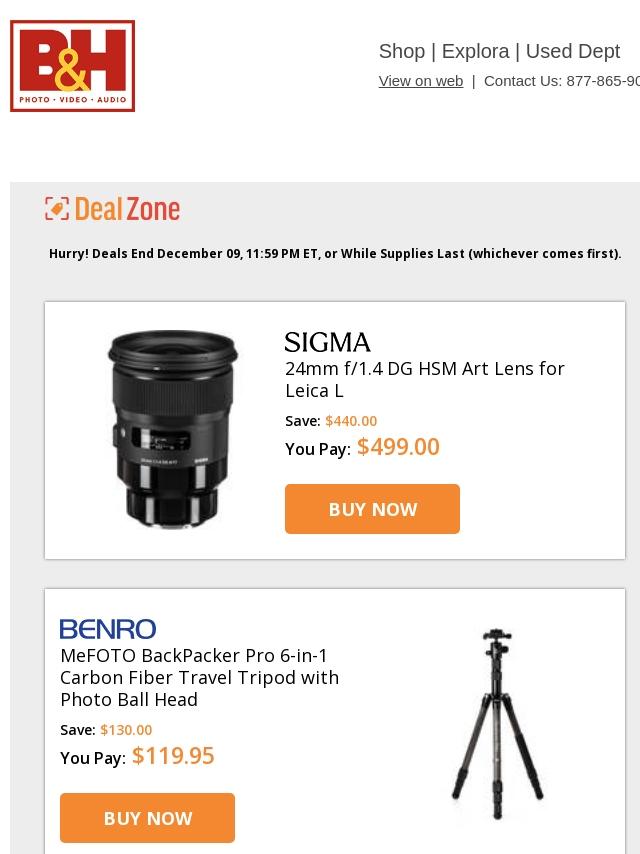This screenshot has width=640, height=854.
Task: Click the $499.00 Sigma lens price
Action: click(x=398, y=447)
